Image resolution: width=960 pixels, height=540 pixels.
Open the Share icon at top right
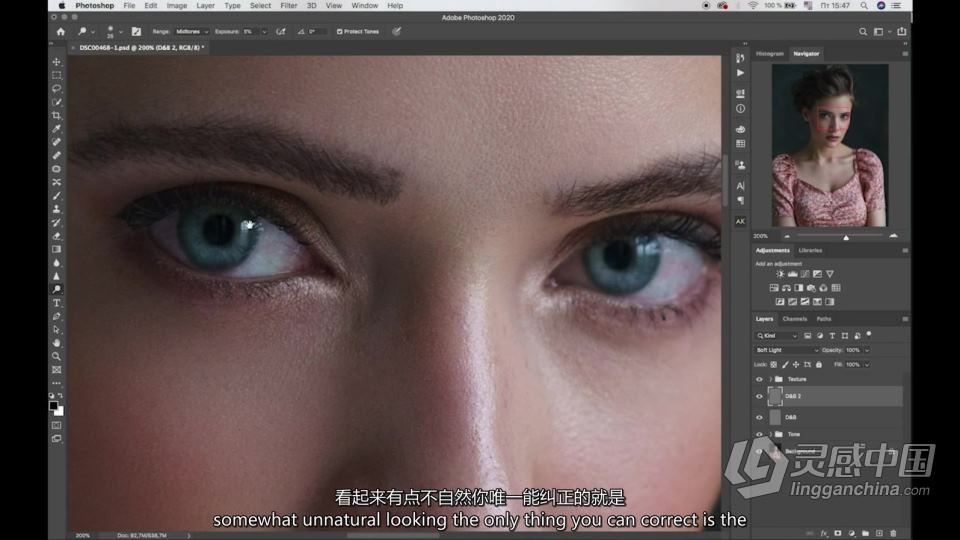(902, 31)
